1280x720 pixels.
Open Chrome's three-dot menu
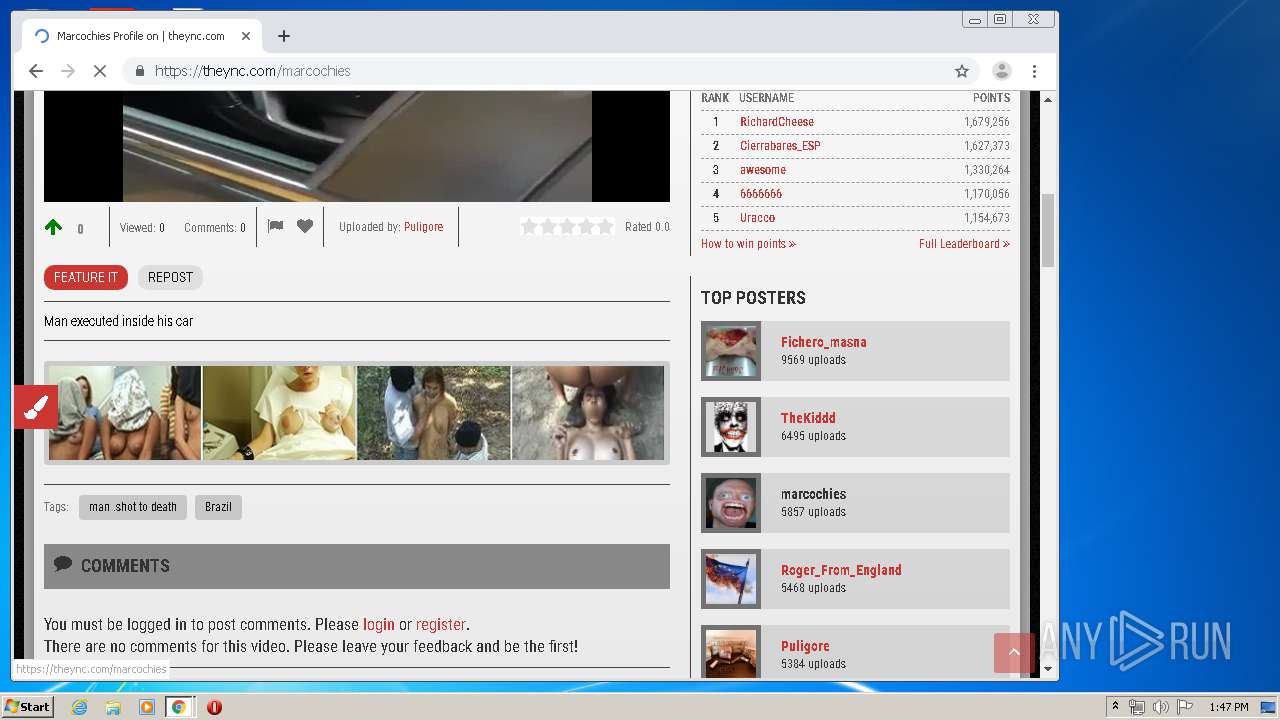[x=1034, y=71]
